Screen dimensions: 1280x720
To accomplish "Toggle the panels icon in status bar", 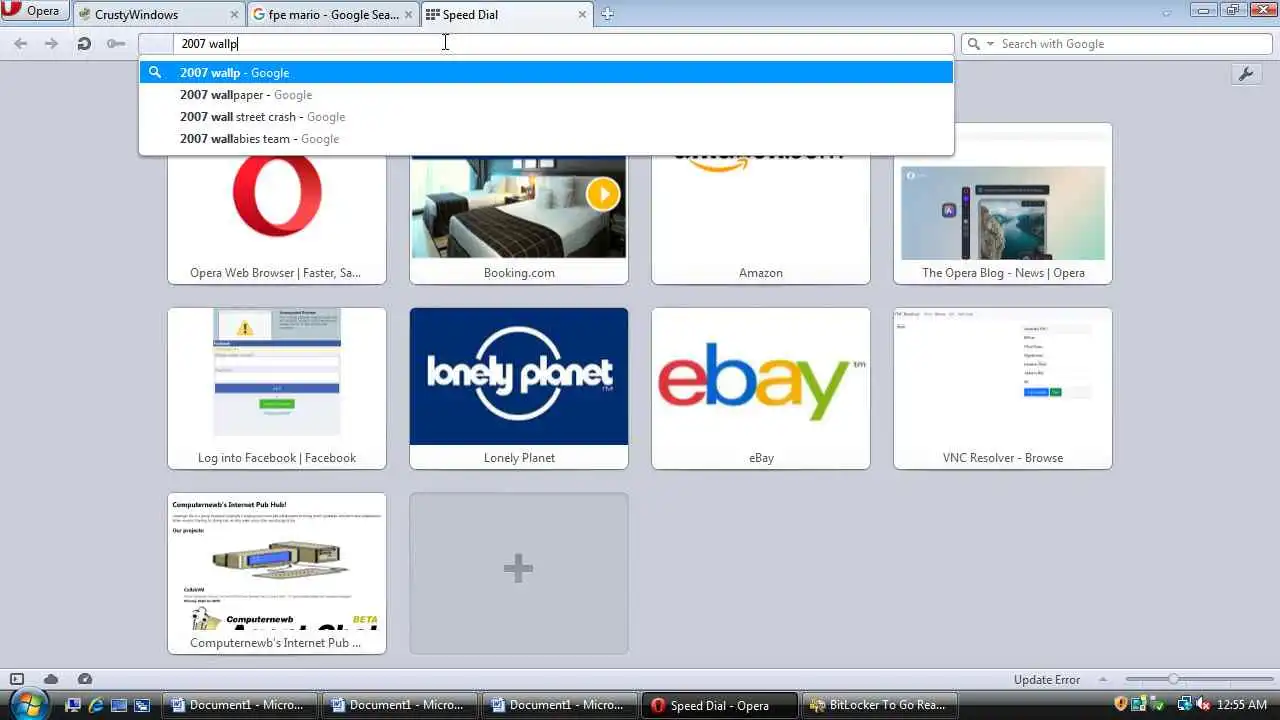I will coord(16,679).
